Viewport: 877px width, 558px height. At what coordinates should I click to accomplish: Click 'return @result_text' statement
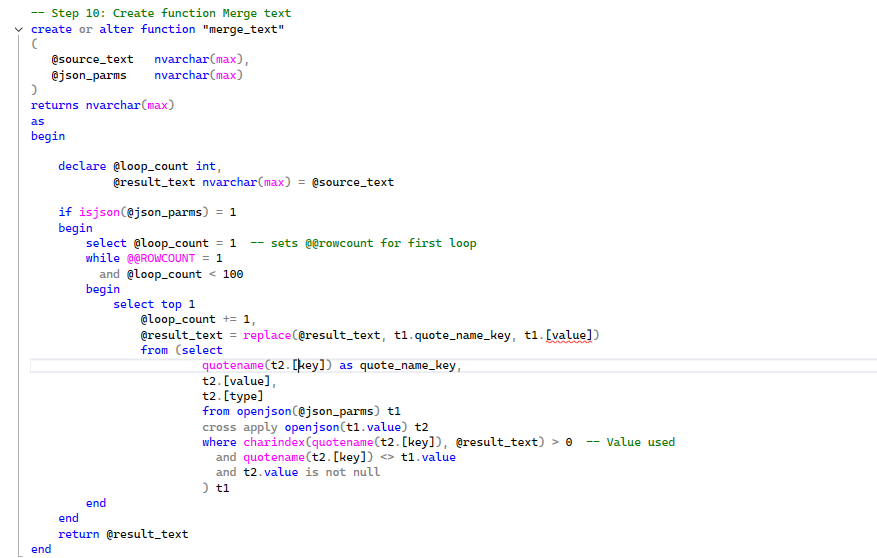click(x=123, y=534)
